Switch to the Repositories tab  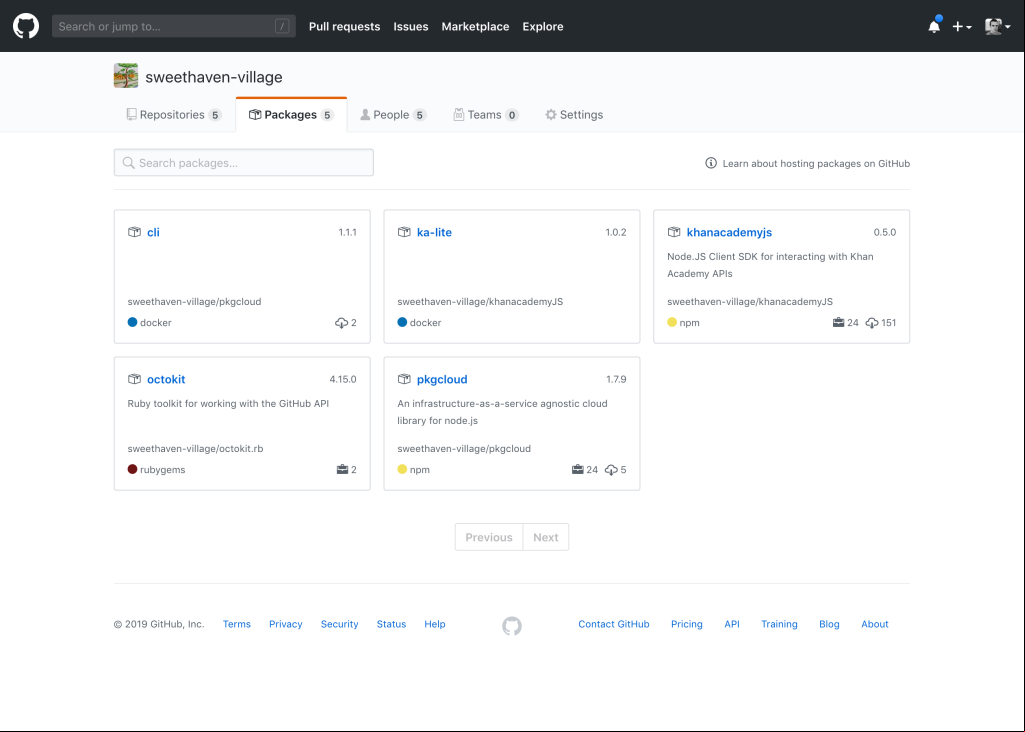click(174, 114)
